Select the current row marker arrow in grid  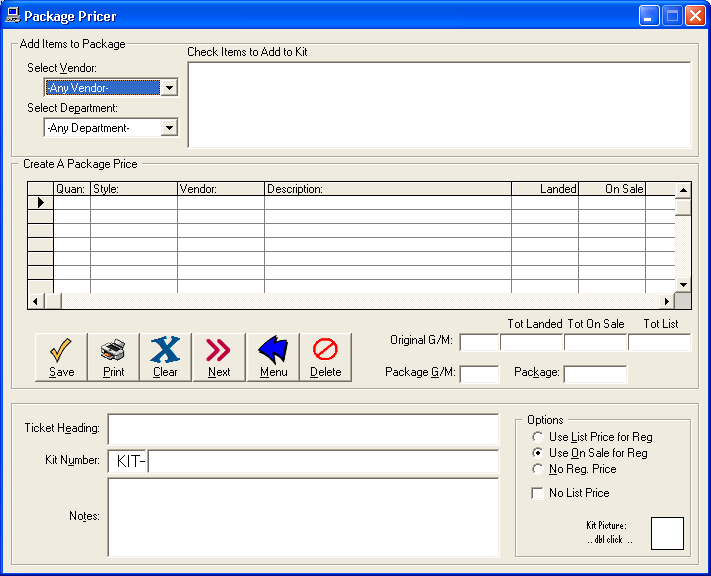(40, 203)
